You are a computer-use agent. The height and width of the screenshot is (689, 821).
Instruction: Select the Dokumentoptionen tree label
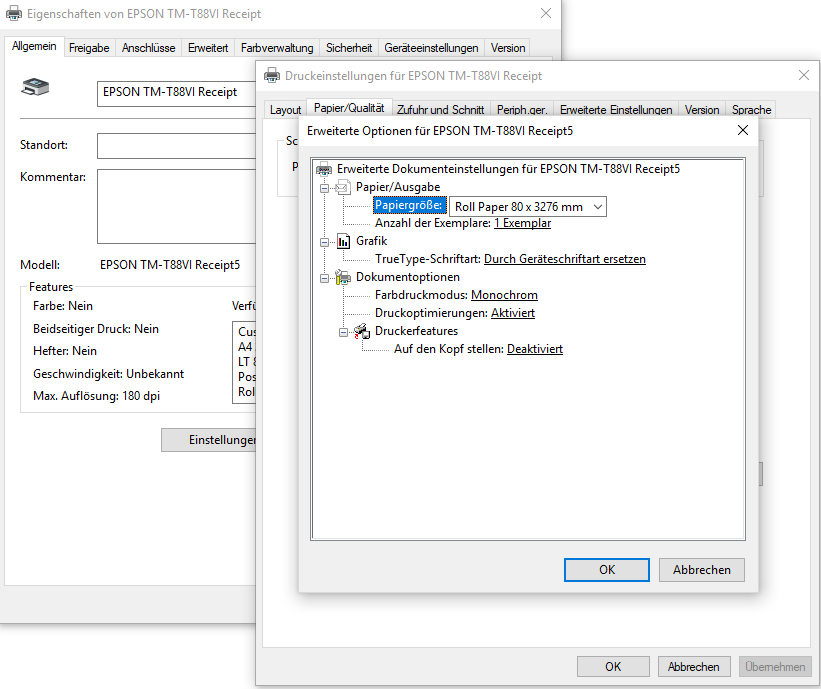[x=408, y=277]
